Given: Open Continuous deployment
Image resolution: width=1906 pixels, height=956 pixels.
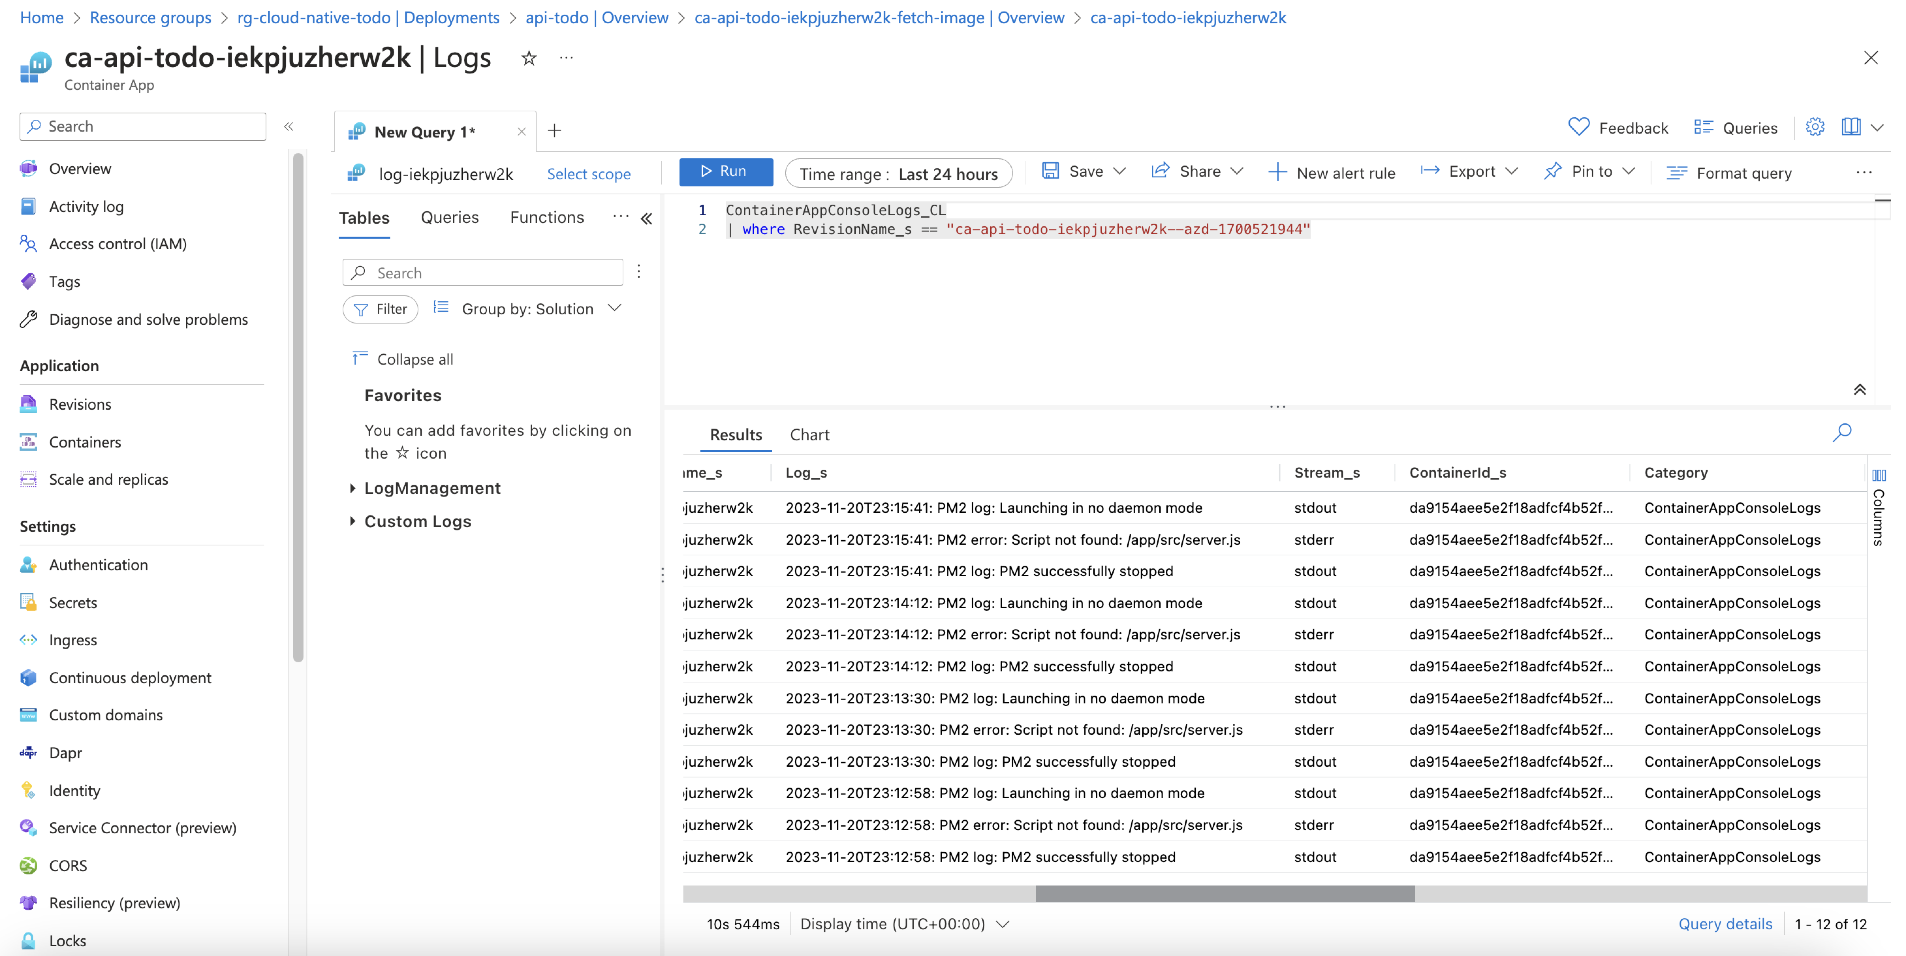Looking at the screenshot, I should 130,678.
